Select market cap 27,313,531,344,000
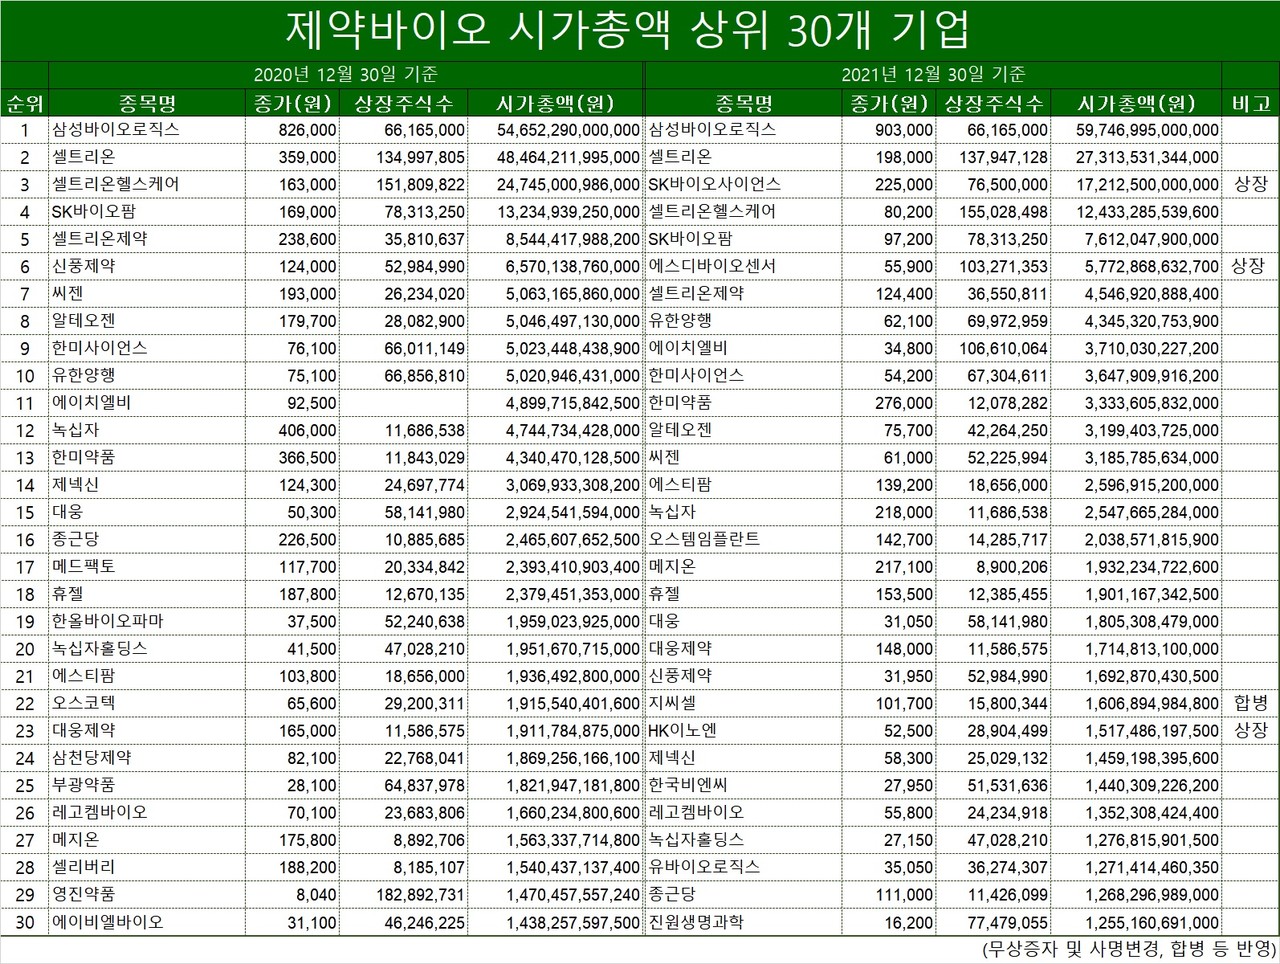This screenshot has height=964, width=1280. [x=1148, y=157]
